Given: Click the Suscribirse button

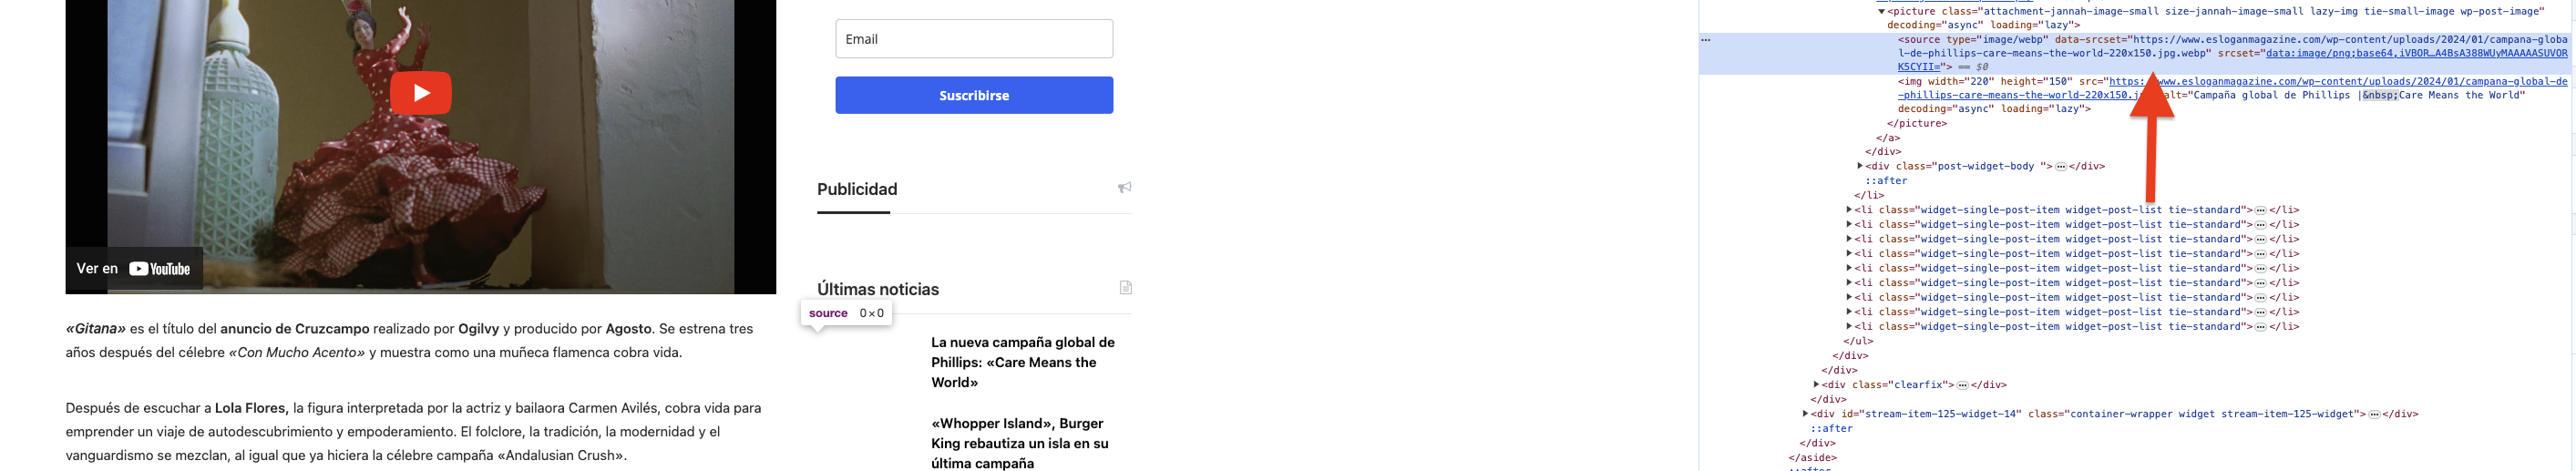Looking at the screenshot, I should pos(974,95).
